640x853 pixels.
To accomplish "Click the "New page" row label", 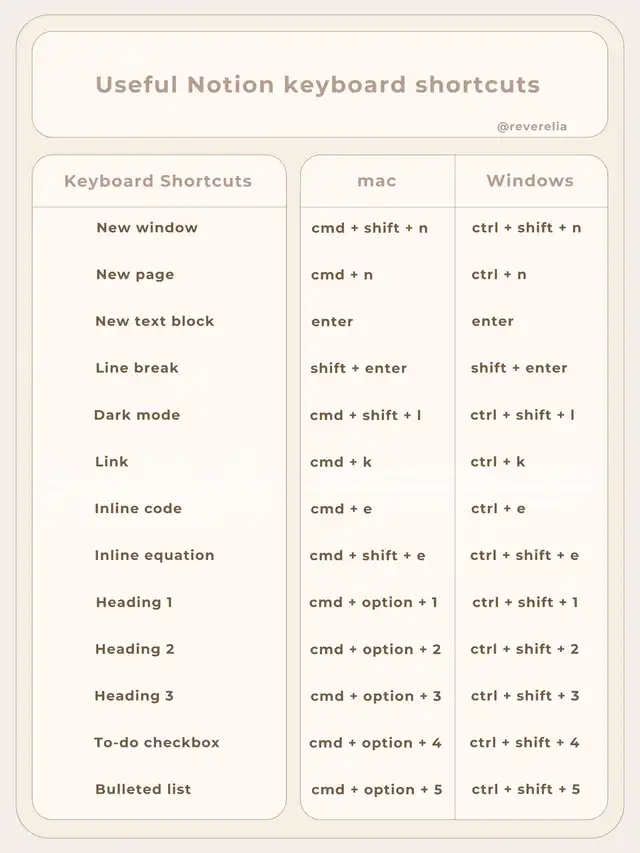I will click(135, 275).
